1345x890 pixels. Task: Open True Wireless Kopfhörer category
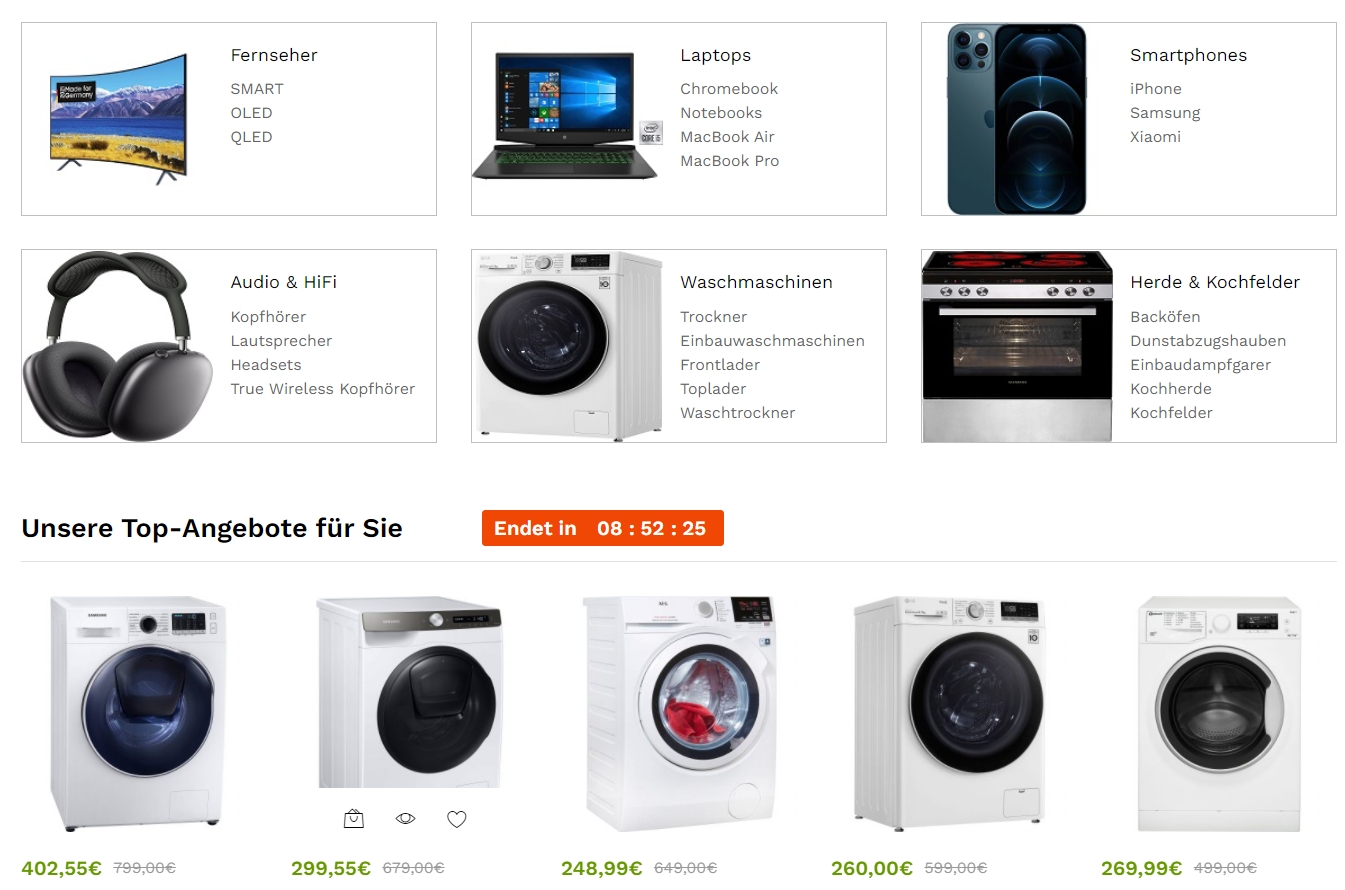[322, 389]
